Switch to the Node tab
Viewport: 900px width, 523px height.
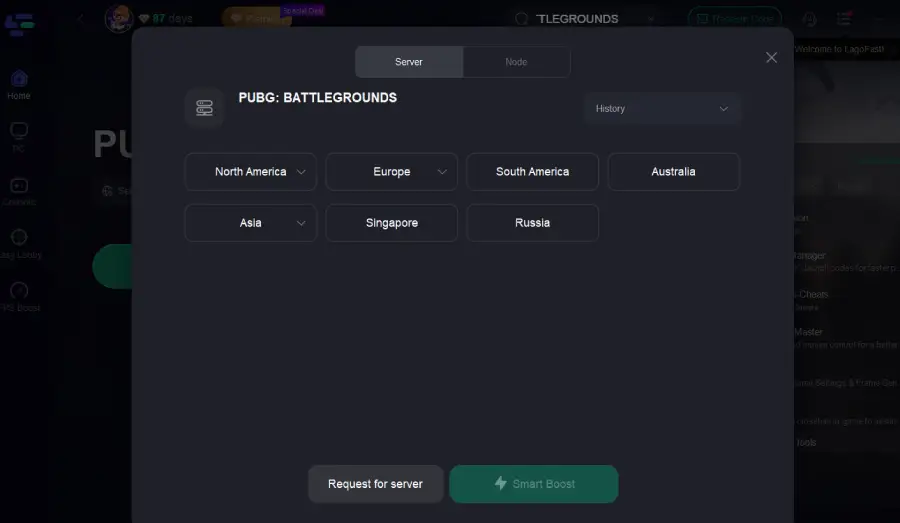[516, 62]
